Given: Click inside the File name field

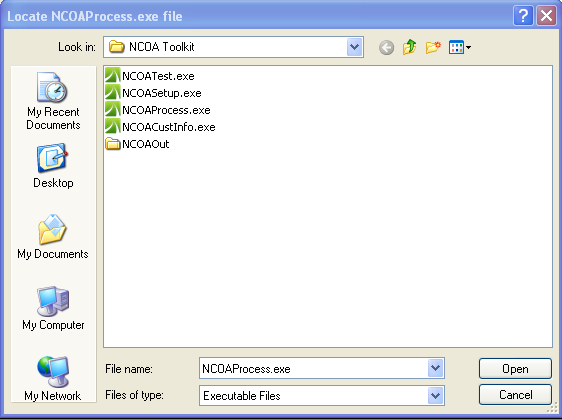Looking at the screenshot, I should pyautogui.click(x=314, y=368).
